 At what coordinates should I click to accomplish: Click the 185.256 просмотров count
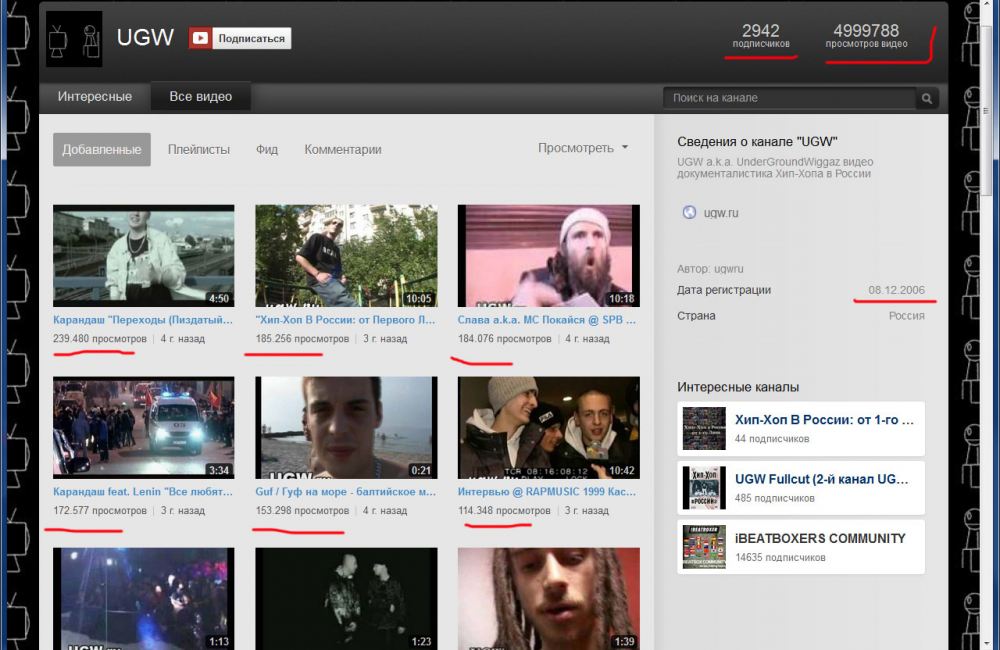click(x=302, y=339)
